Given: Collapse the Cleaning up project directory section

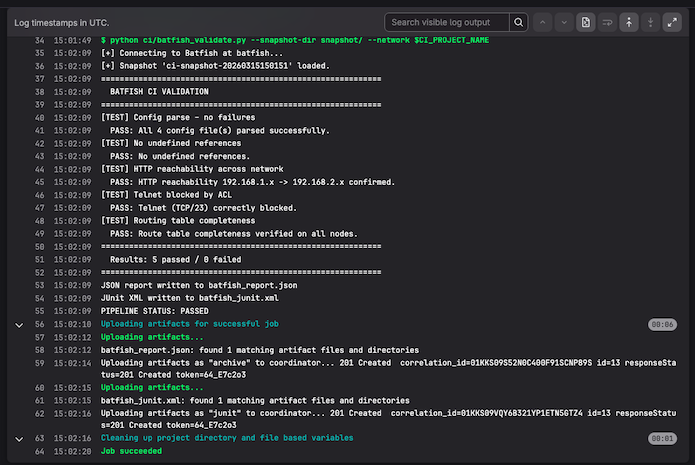Looking at the screenshot, I should [19, 439].
